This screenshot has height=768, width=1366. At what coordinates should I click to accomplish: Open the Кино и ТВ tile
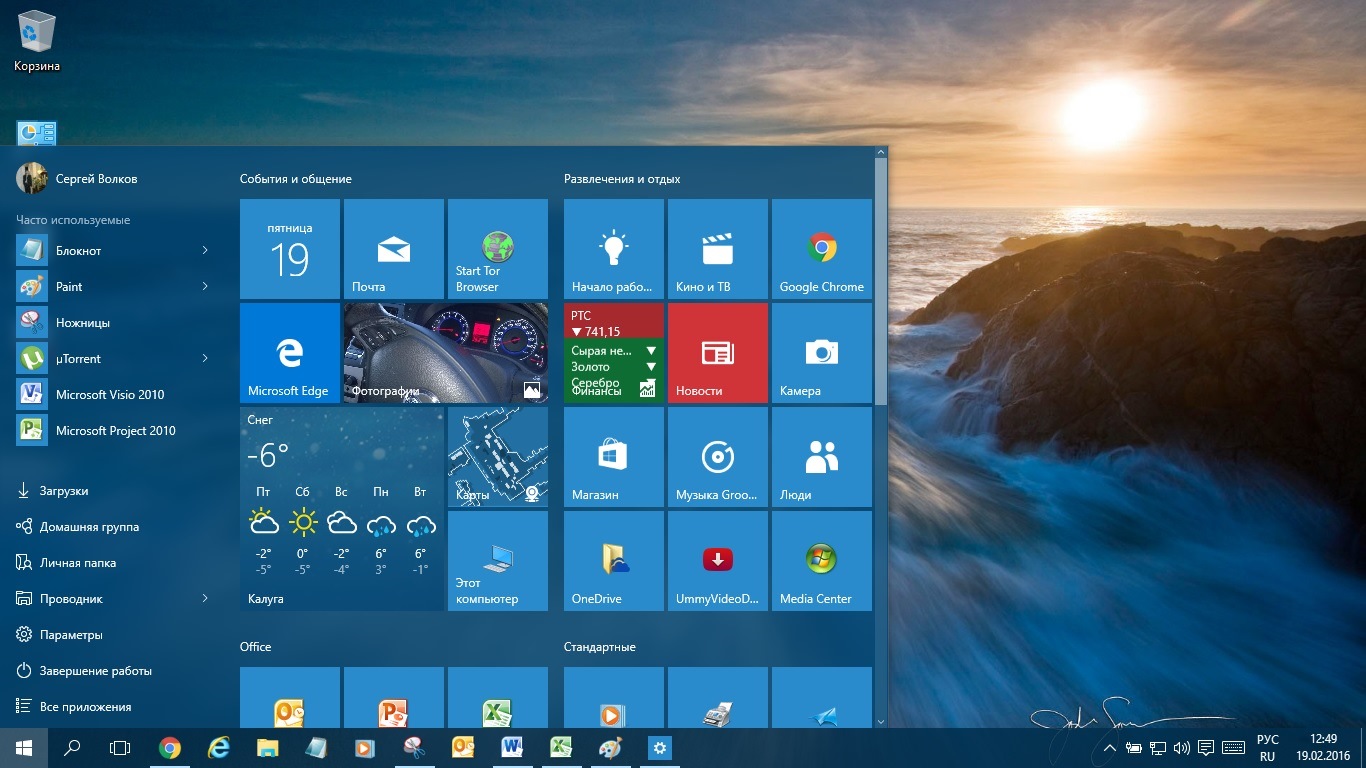(718, 249)
